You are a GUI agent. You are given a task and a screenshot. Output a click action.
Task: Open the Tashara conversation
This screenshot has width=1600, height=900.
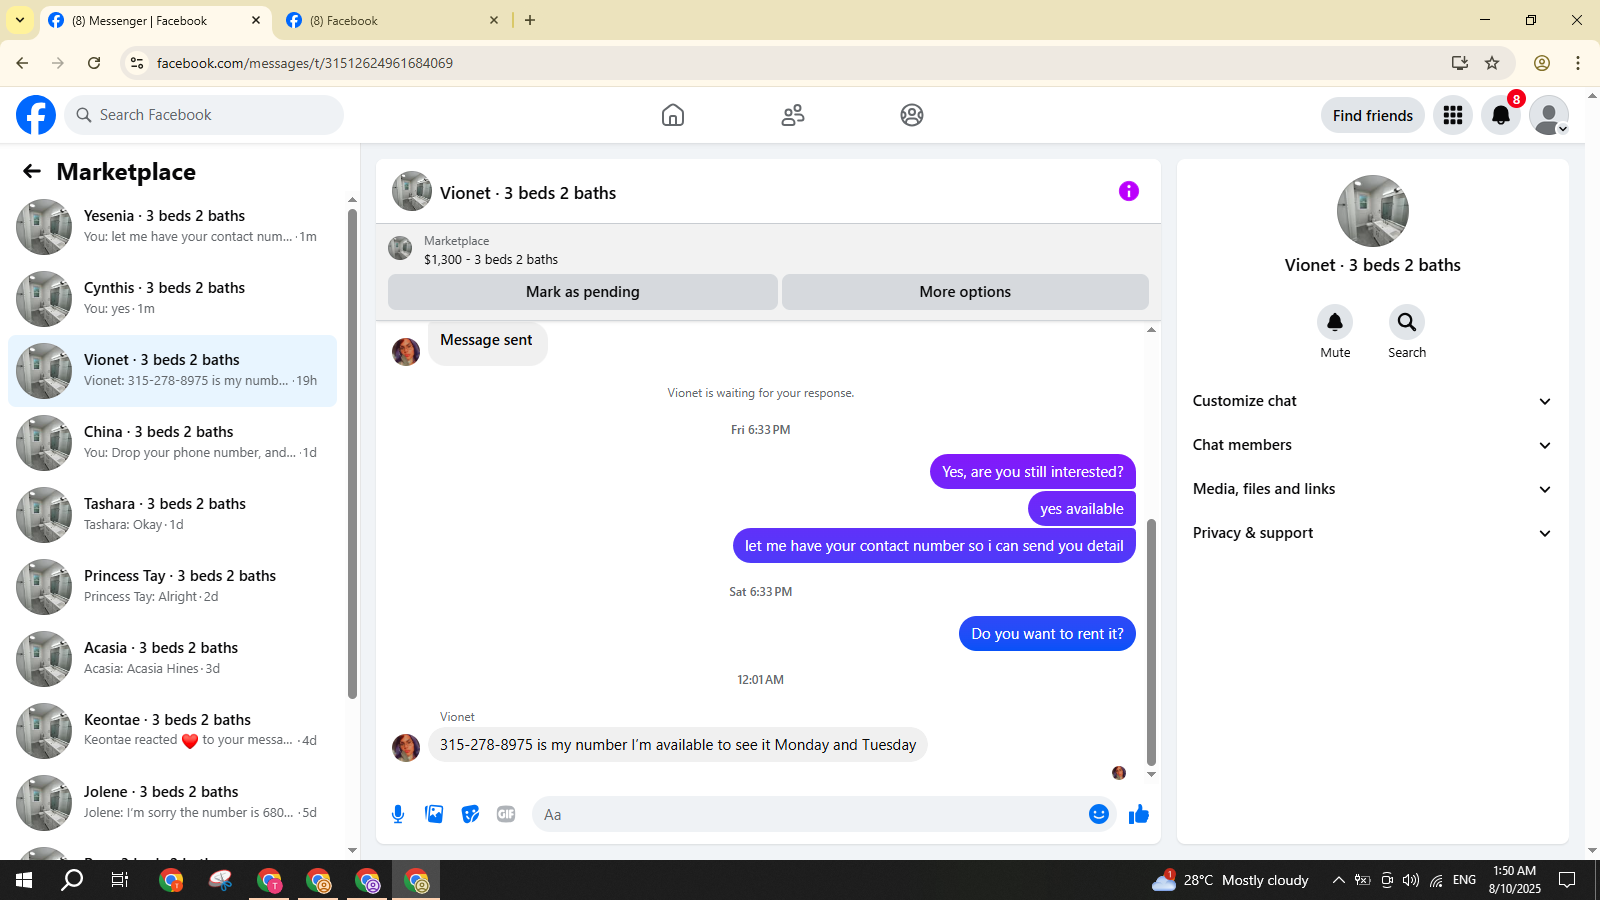pos(172,515)
